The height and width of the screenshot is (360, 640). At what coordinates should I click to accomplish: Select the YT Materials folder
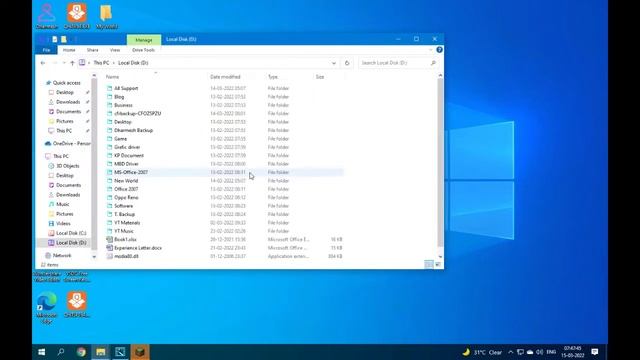pos(127,223)
